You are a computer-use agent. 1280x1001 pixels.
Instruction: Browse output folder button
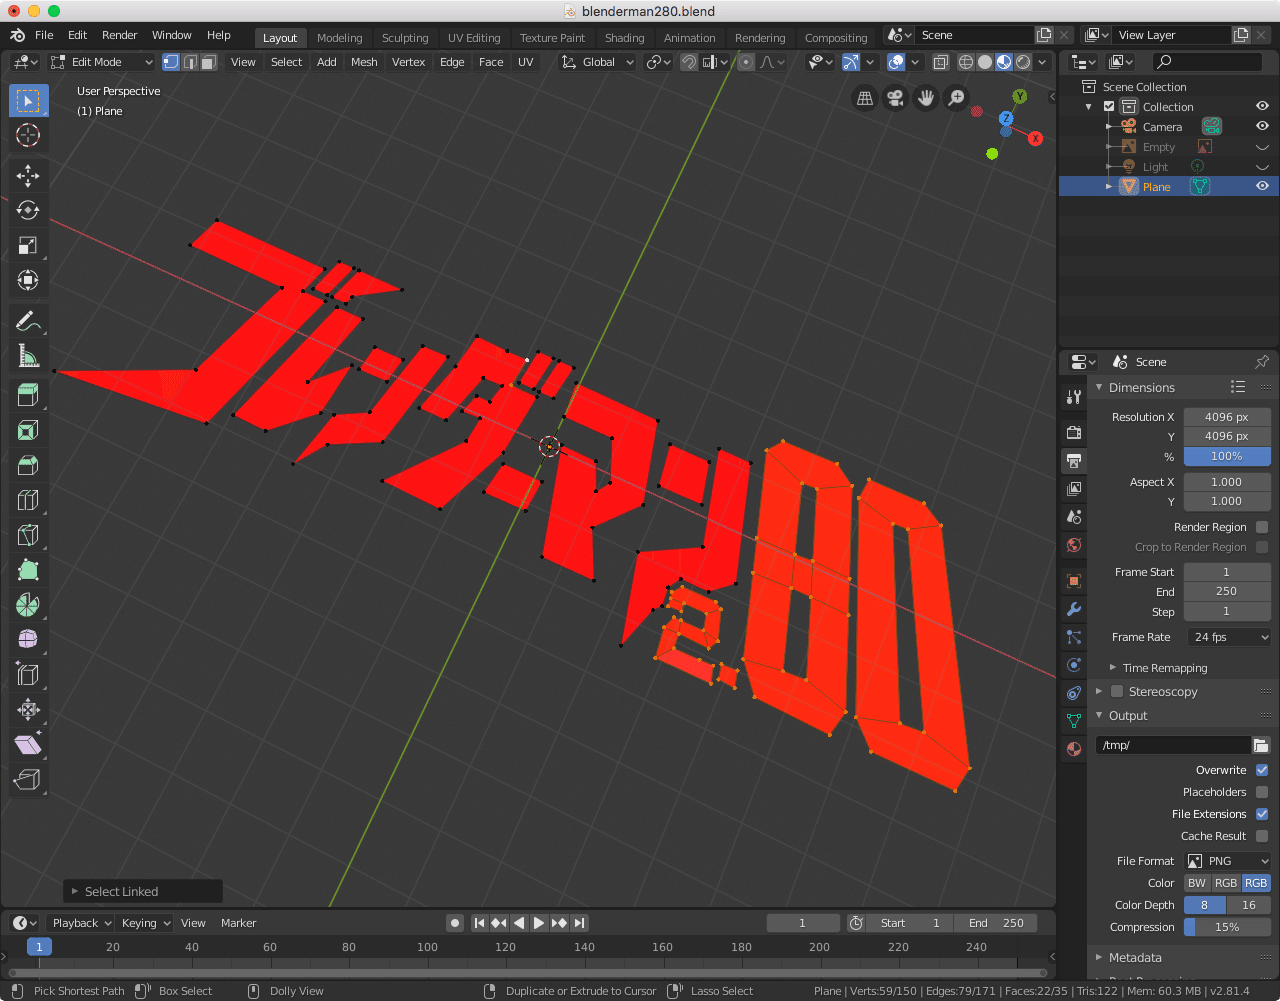(x=1262, y=745)
